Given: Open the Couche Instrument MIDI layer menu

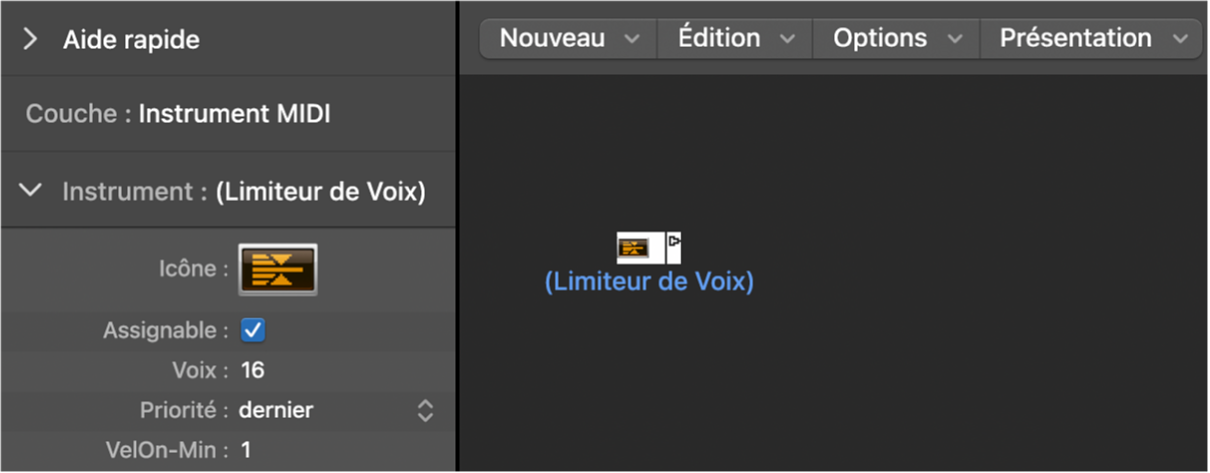Looking at the screenshot, I should 234,114.
